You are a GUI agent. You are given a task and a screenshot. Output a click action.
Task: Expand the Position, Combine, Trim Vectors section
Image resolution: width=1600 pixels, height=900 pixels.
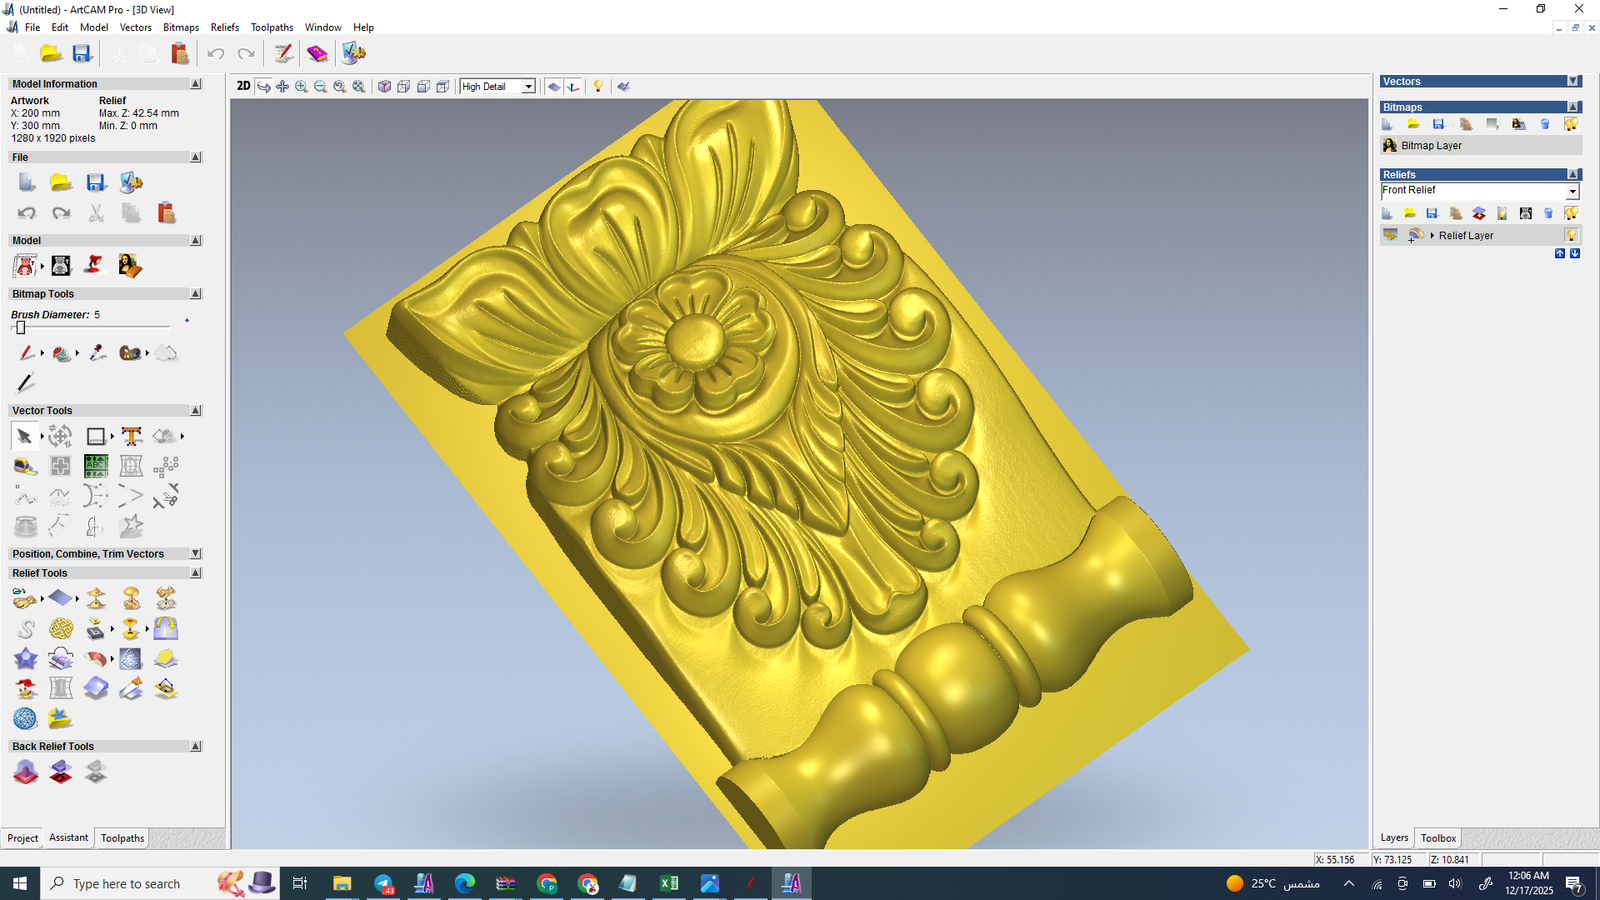(196, 554)
